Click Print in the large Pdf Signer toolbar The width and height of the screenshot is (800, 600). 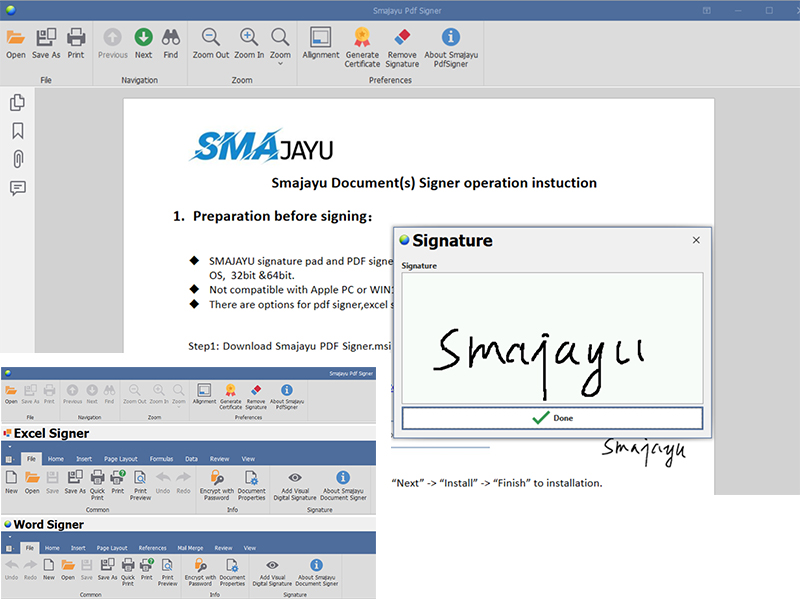coord(76,44)
